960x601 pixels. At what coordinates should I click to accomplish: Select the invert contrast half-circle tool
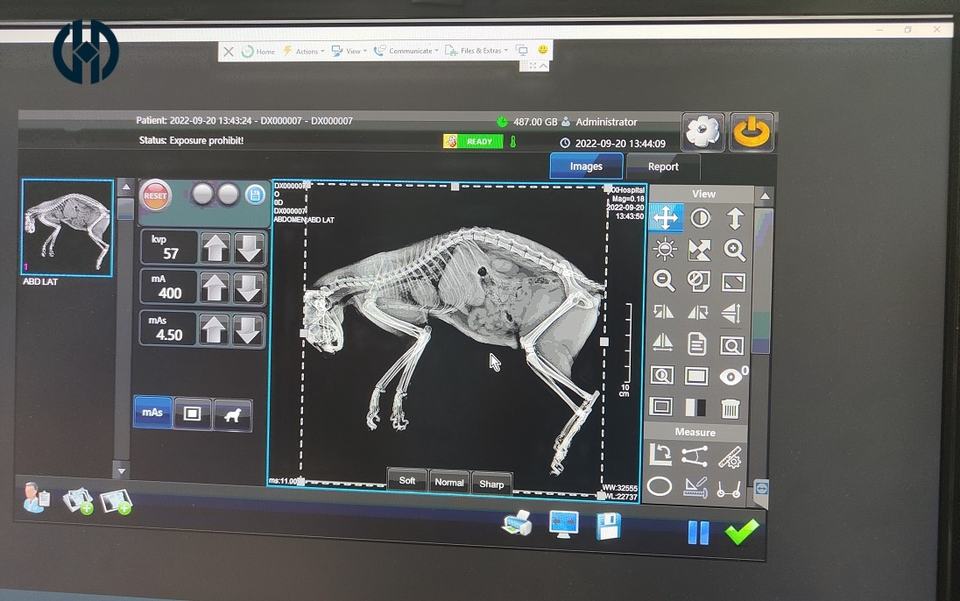click(700, 218)
